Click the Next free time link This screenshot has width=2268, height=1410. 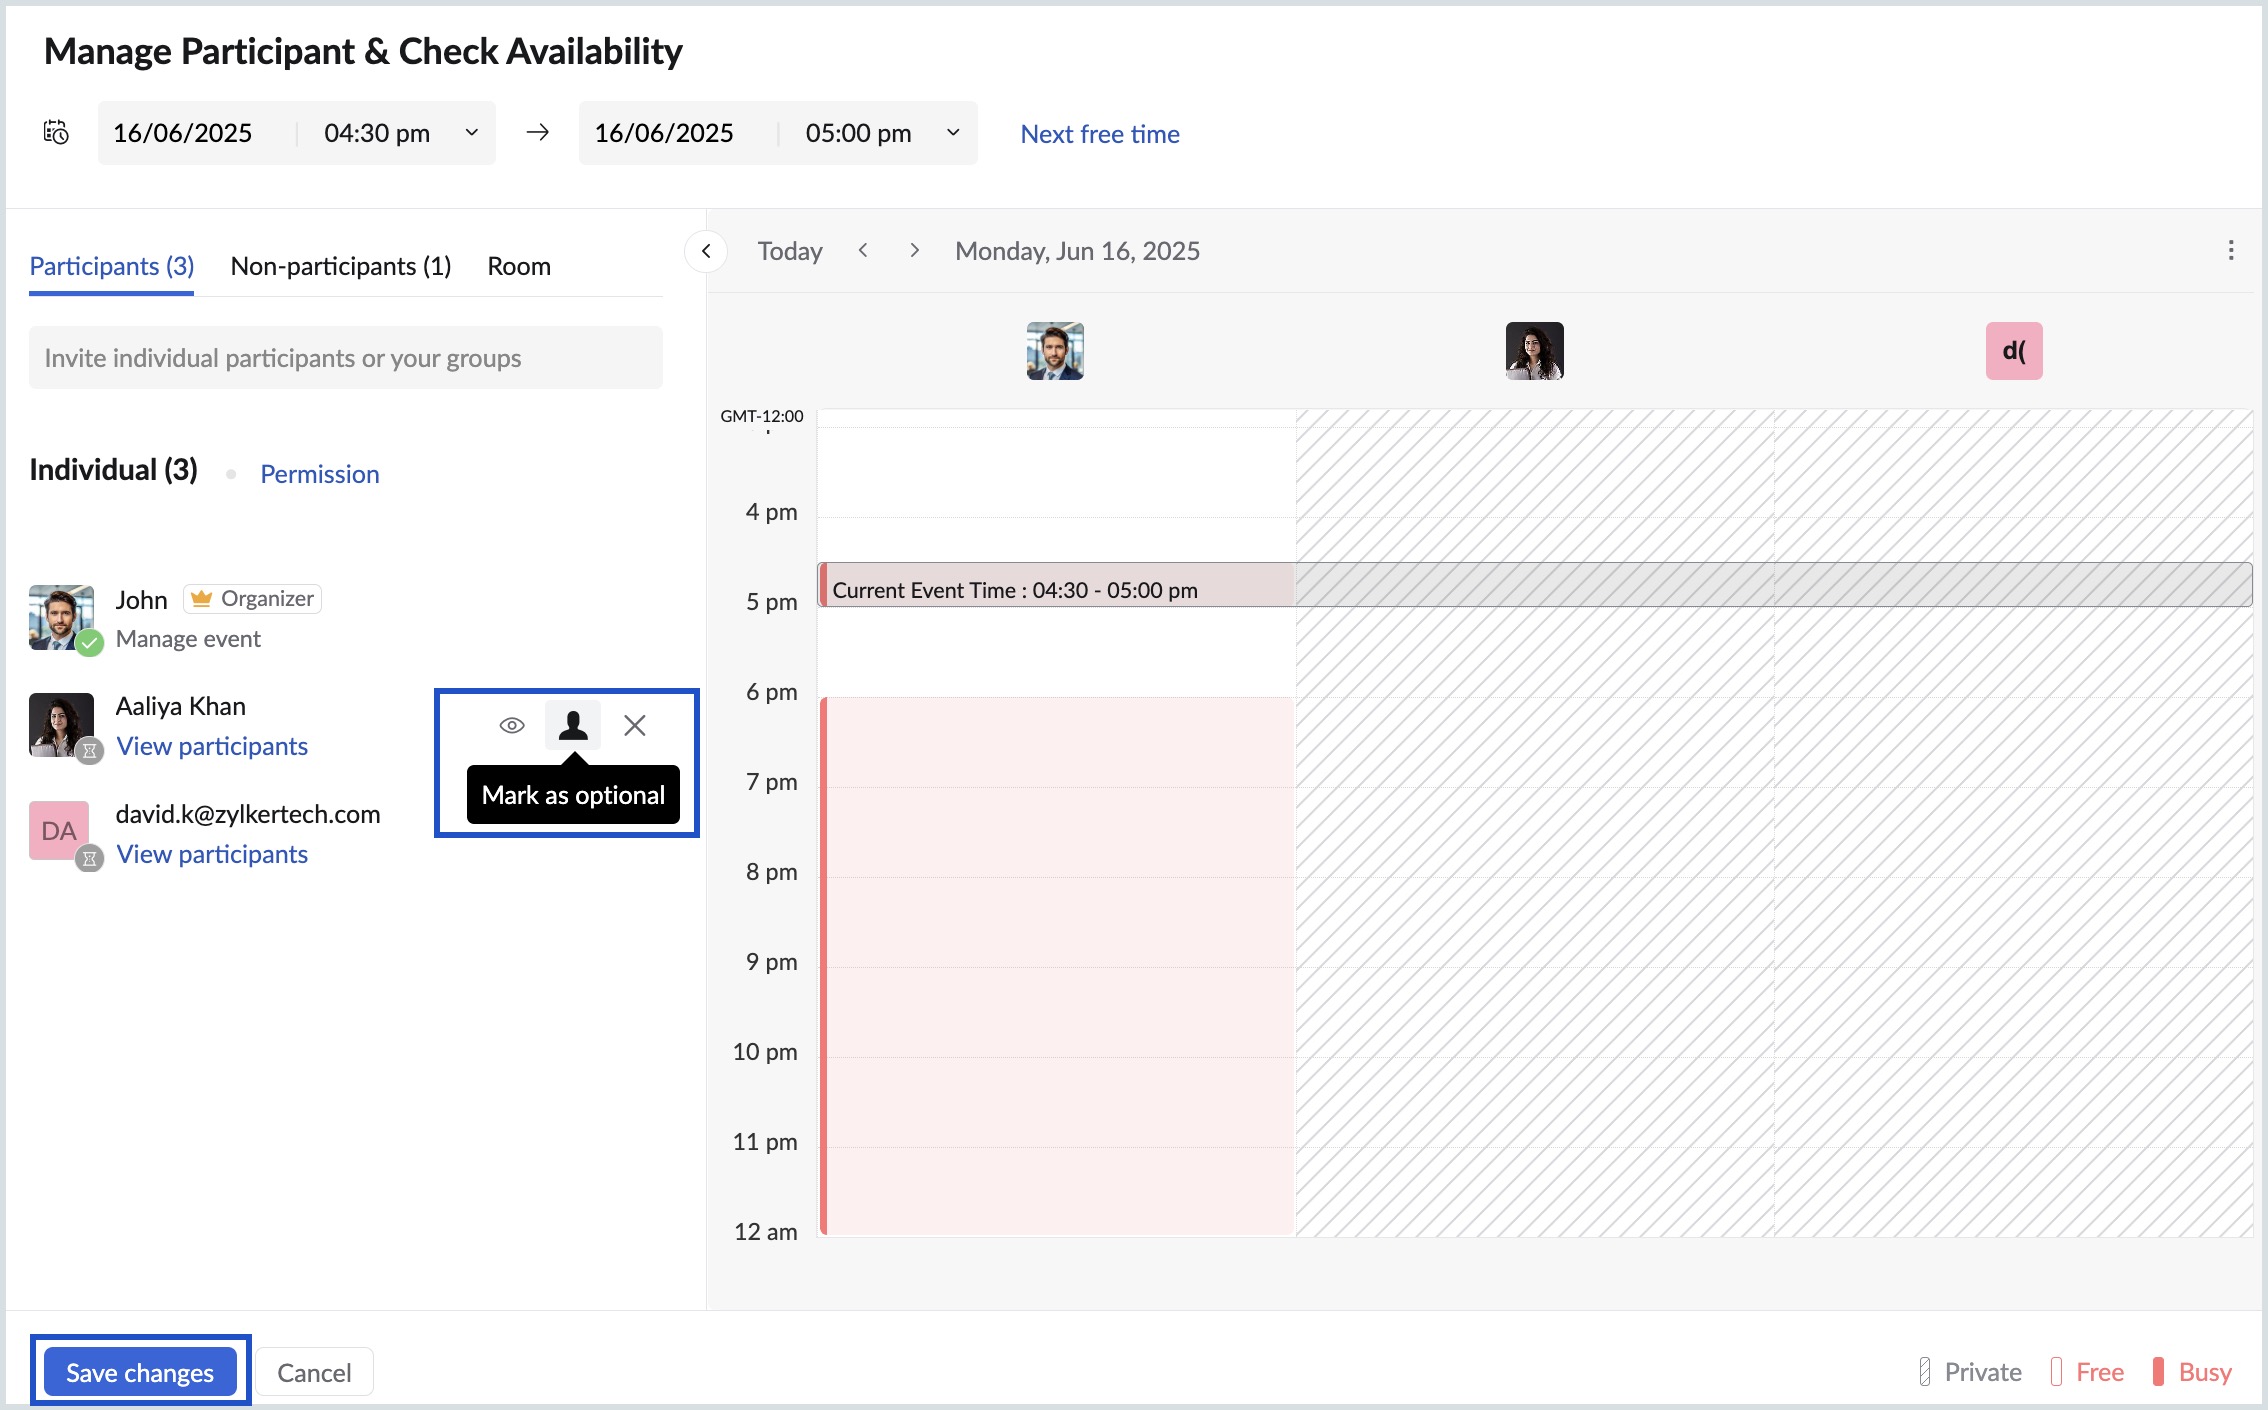pyautogui.click(x=1100, y=134)
